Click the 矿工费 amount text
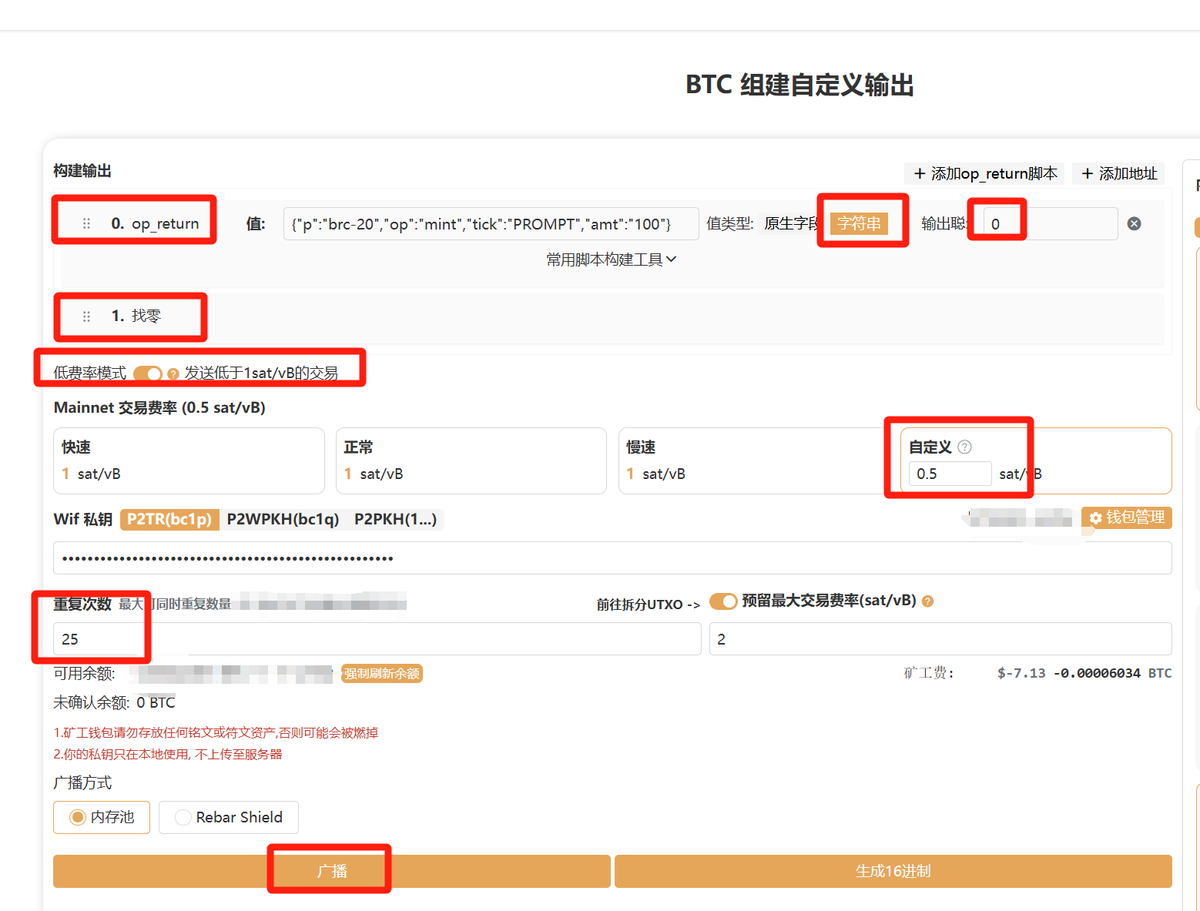The width and height of the screenshot is (1200, 911). (1084, 673)
